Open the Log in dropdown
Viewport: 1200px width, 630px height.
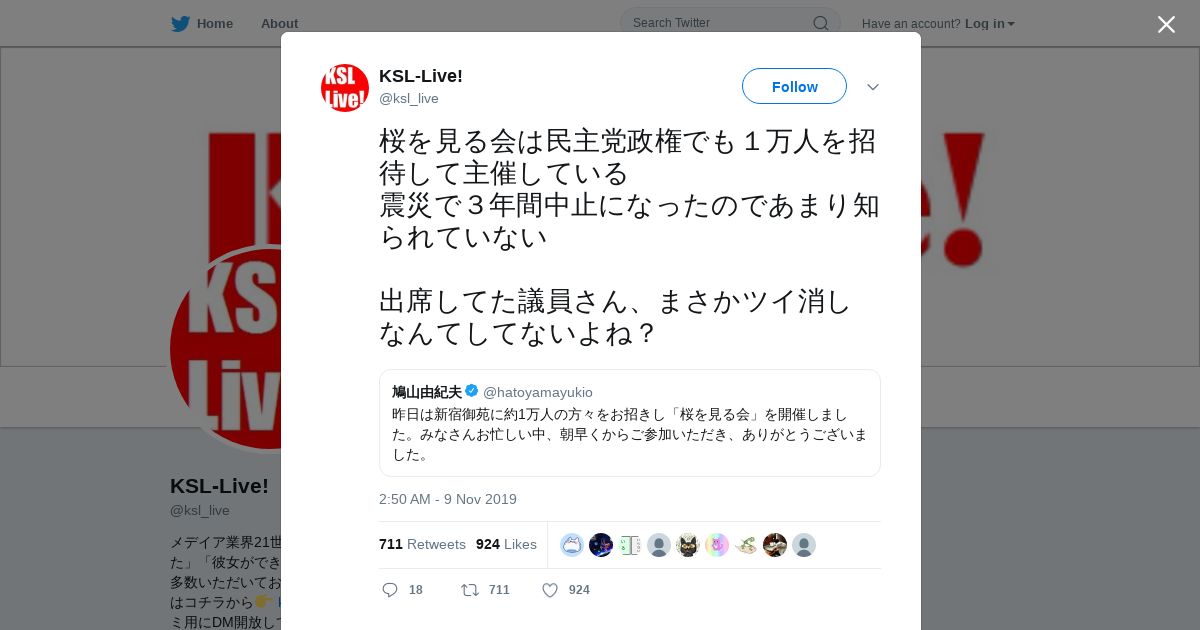tap(990, 23)
